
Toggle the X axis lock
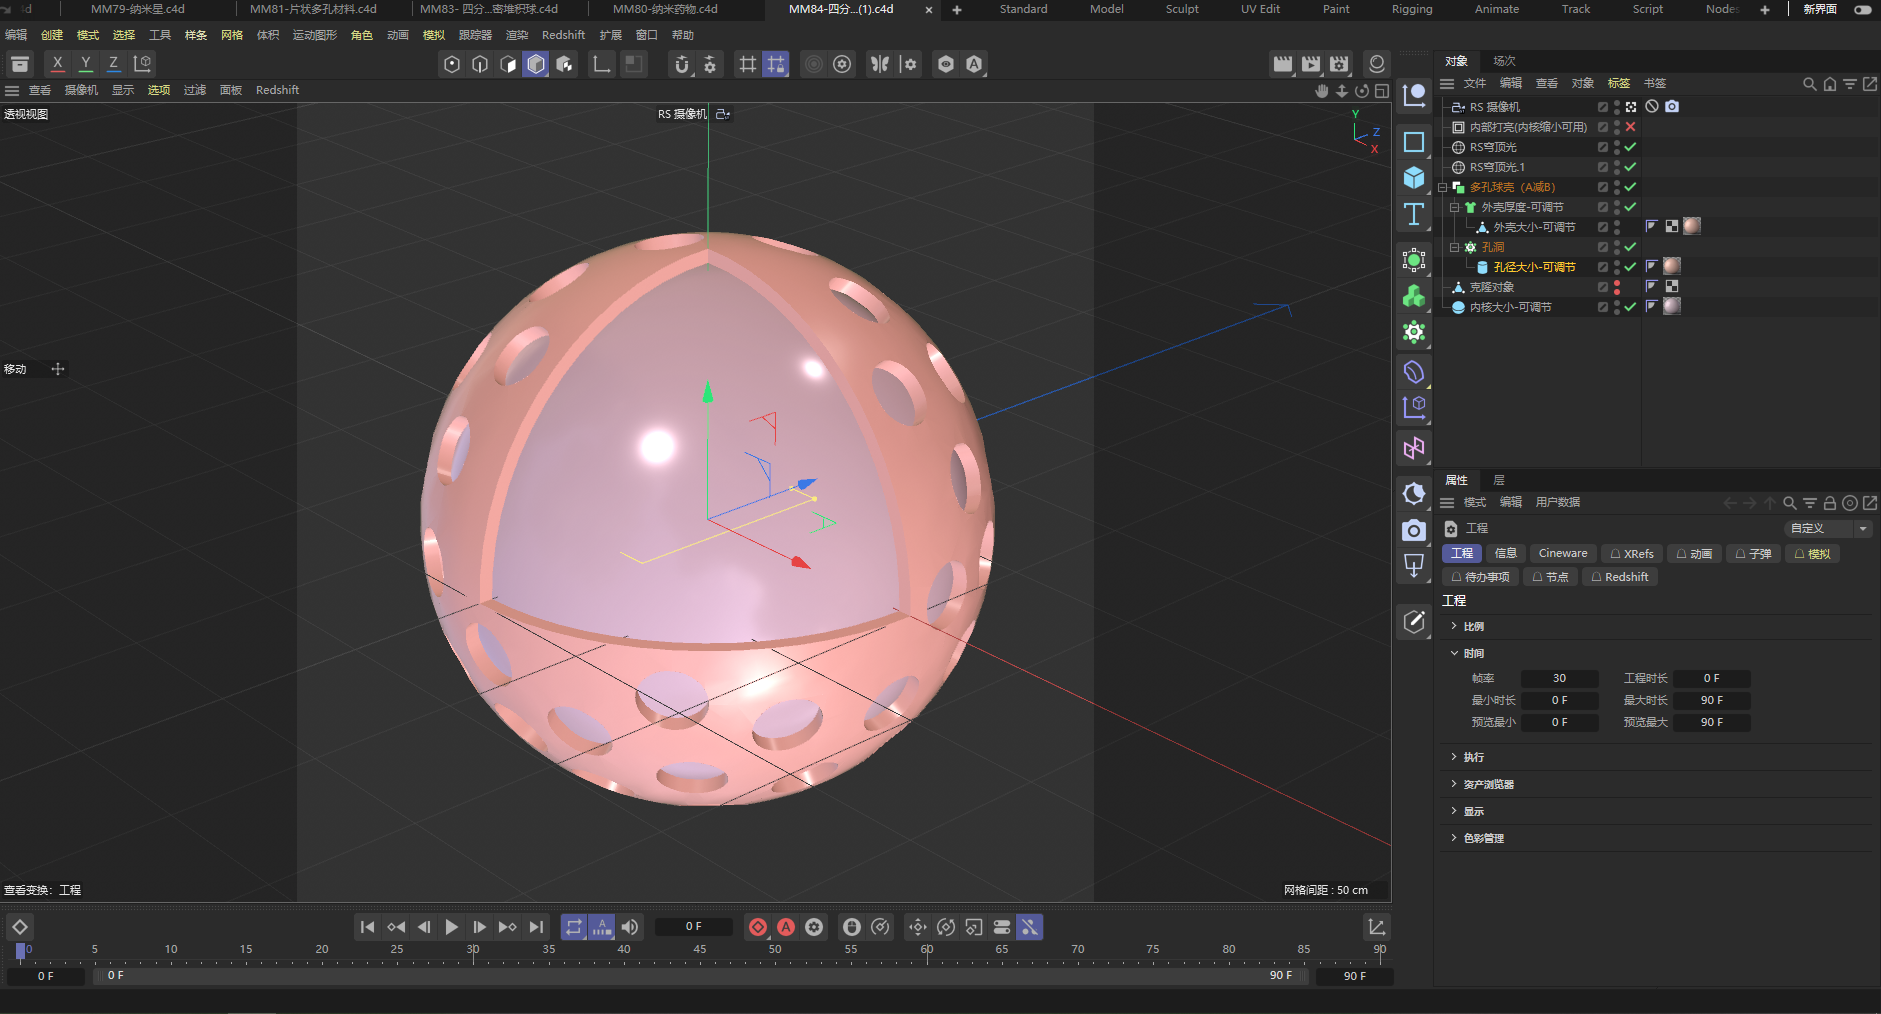(58, 64)
